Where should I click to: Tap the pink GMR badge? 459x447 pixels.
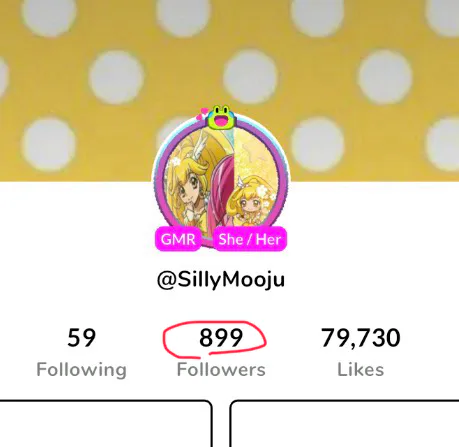pyautogui.click(x=178, y=239)
